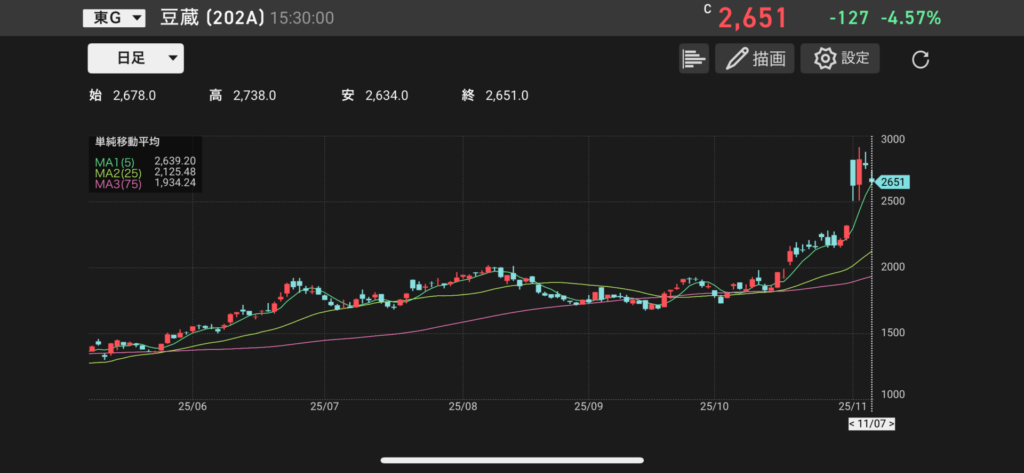Click the 高 2,738.0 high price
Screen dimensions: 1024x473
(x=242, y=96)
